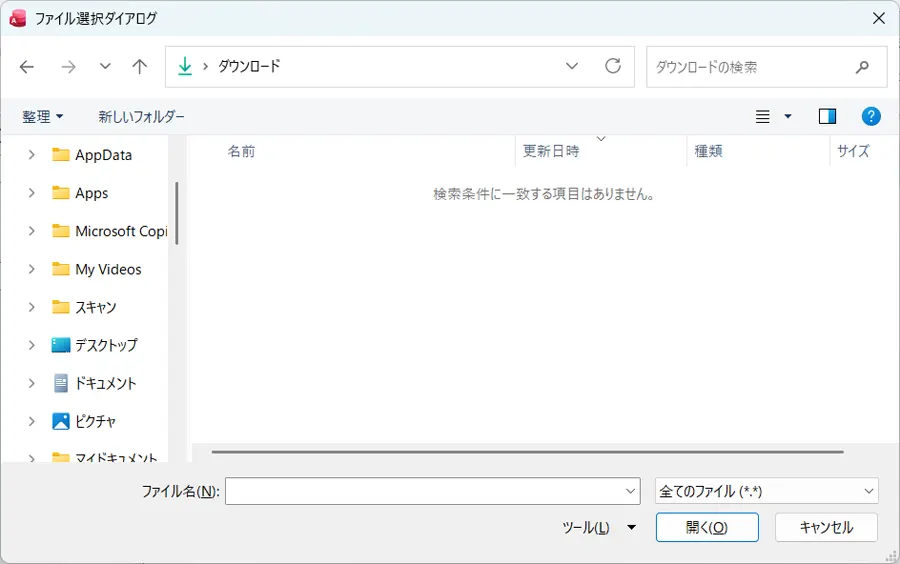
Task: Click the キャンセル button
Action: (x=827, y=527)
